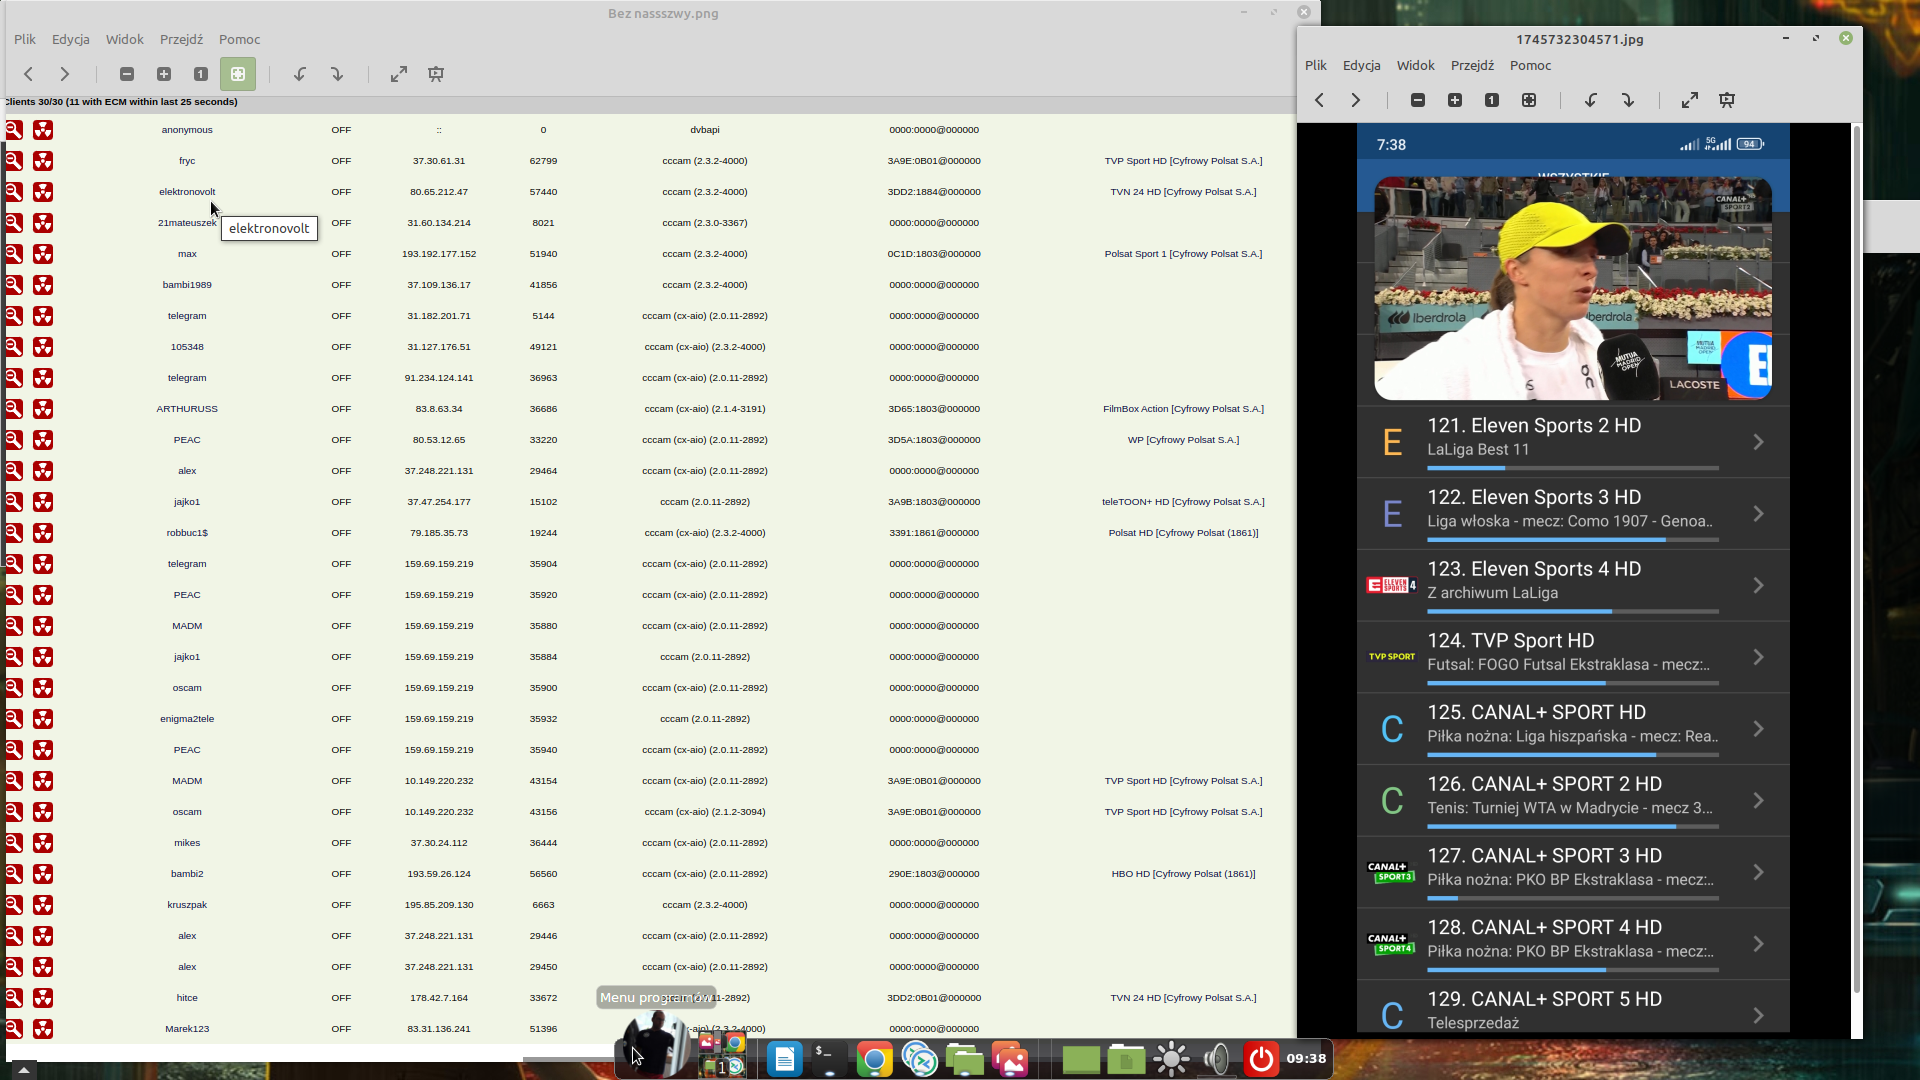Click progress bar under 122. Eleven Sports 3 HD
The image size is (1920, 1080).
point(1572,540)
